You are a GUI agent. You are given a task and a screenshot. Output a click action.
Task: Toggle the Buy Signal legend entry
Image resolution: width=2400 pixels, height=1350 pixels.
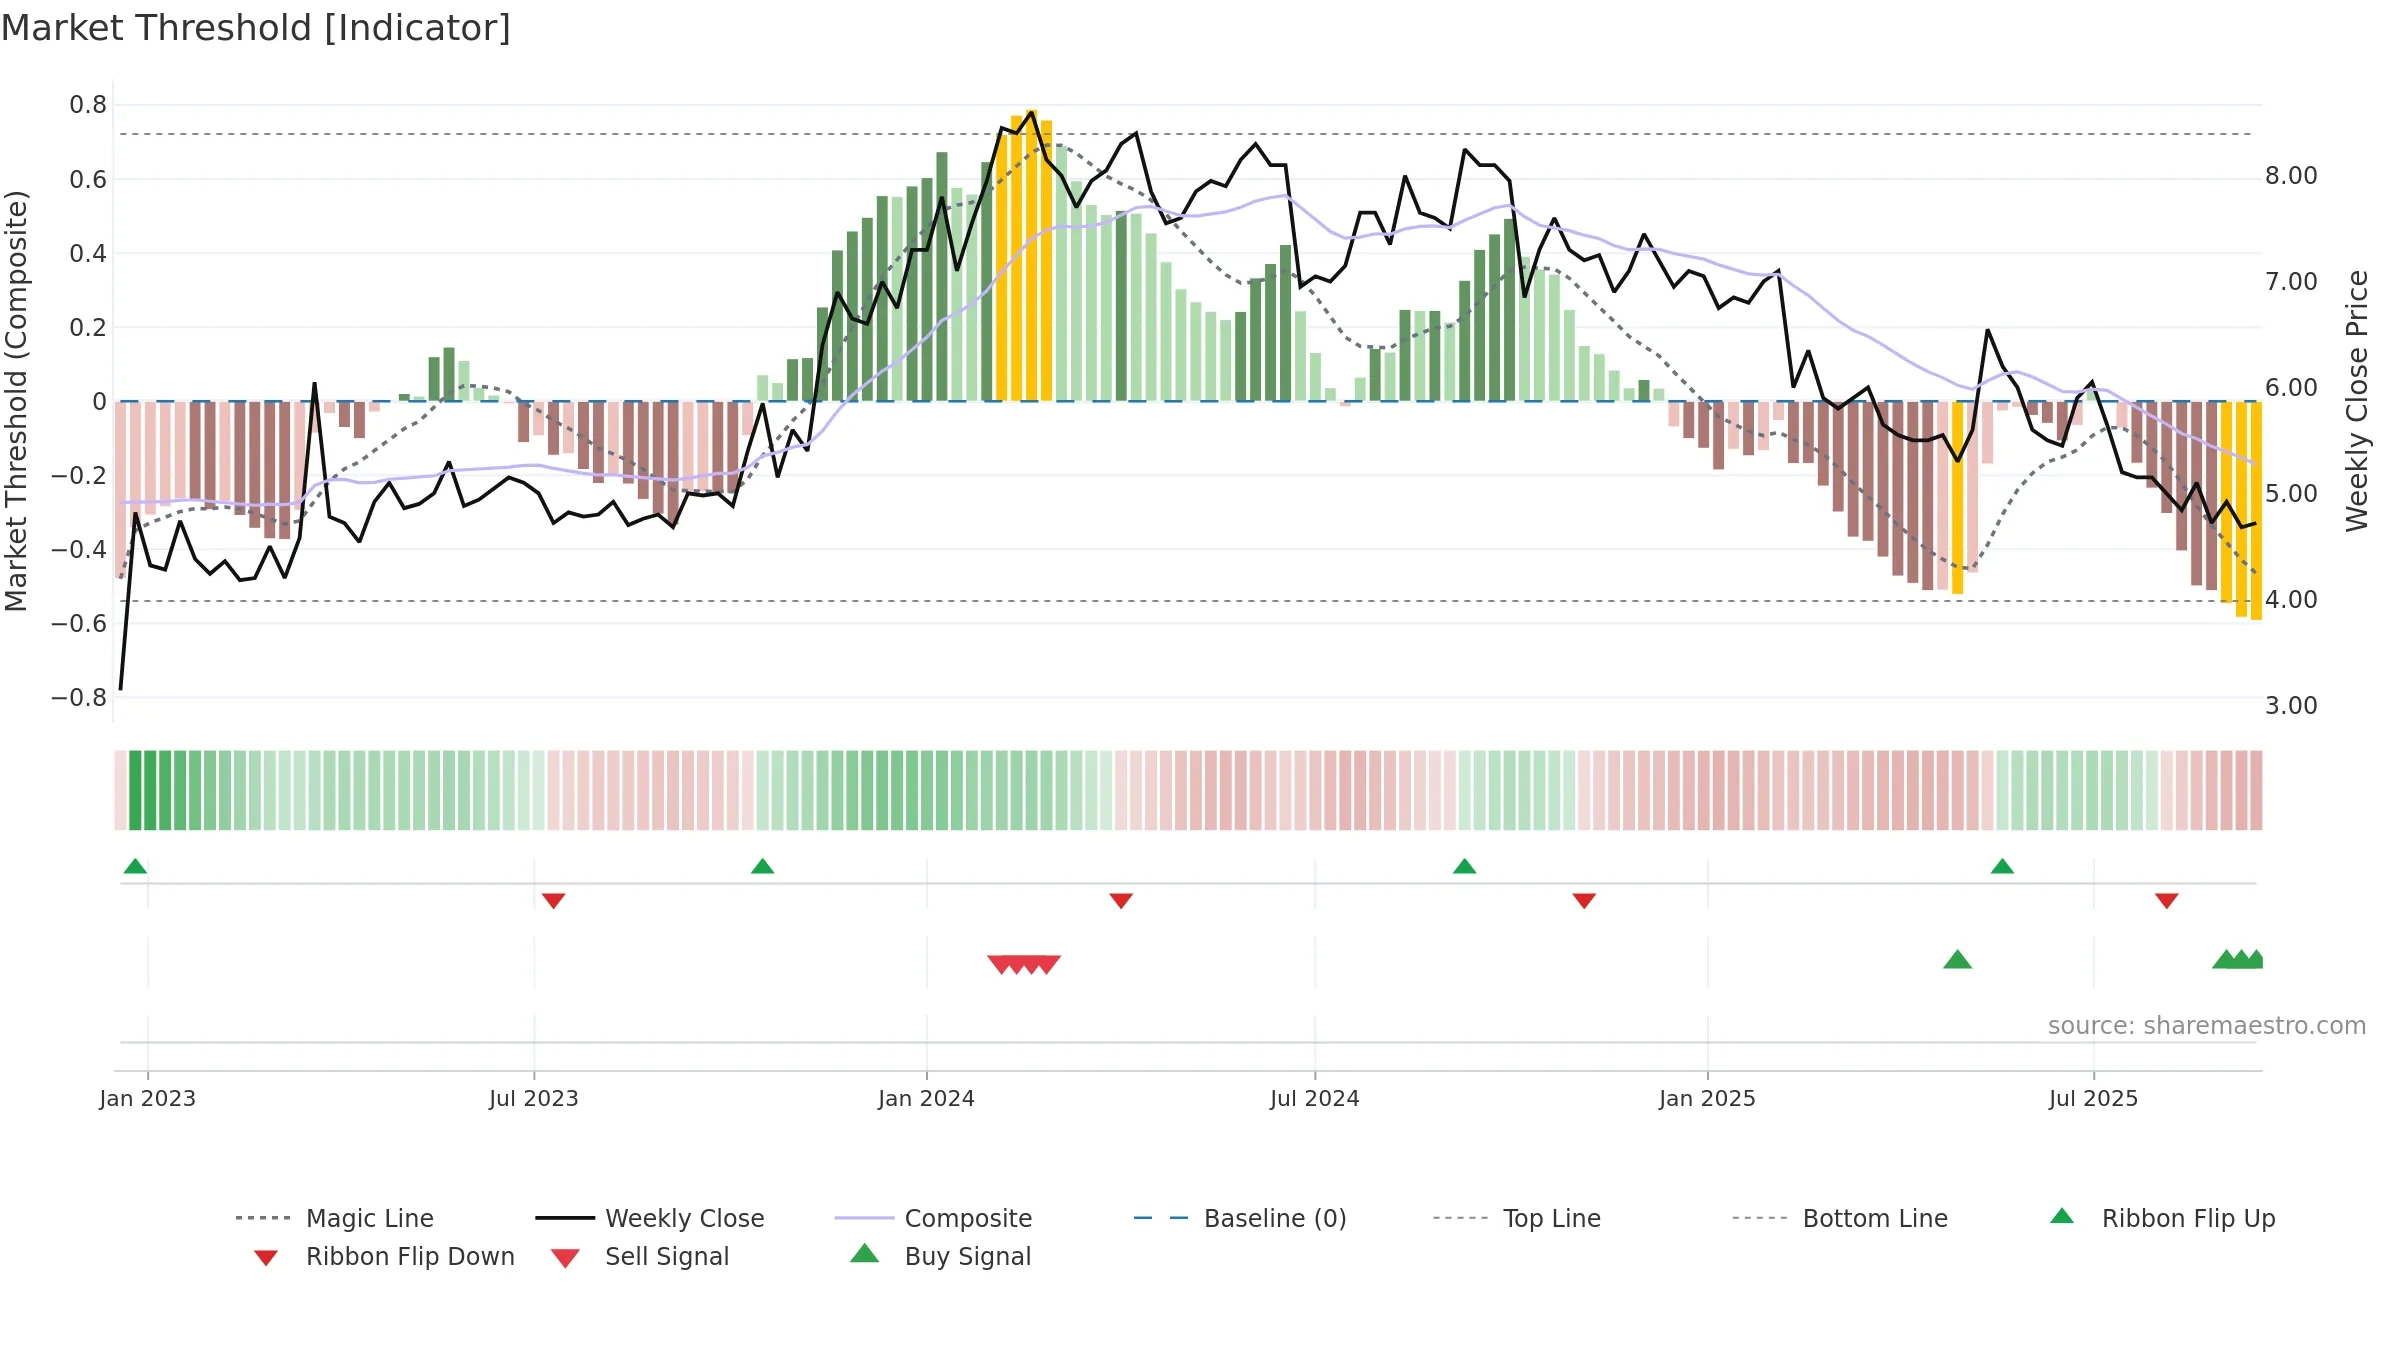(940, 1257)
